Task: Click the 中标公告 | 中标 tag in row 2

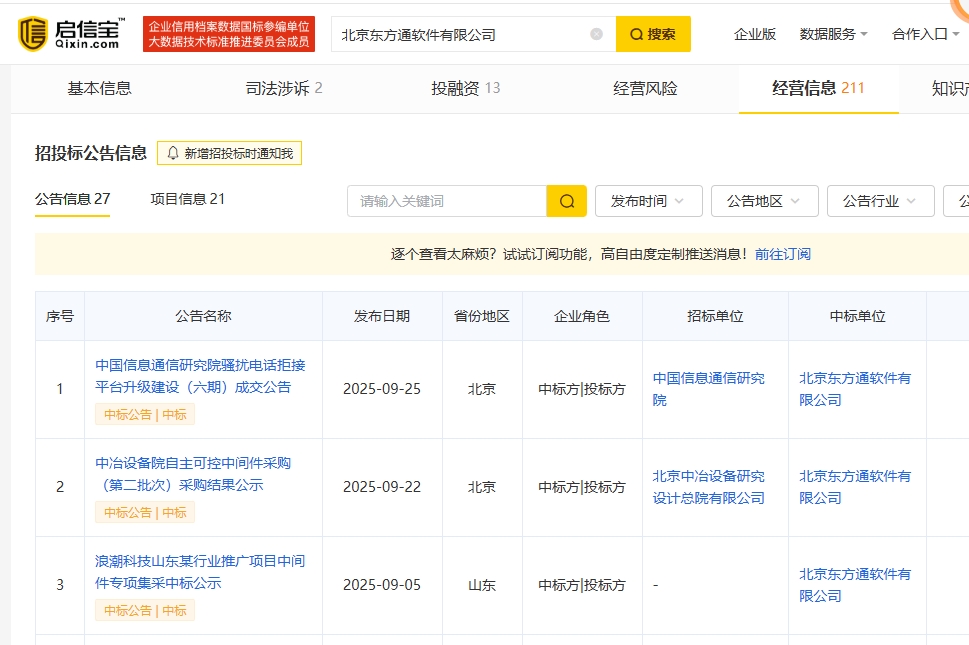Action: (x=145, y=512)
